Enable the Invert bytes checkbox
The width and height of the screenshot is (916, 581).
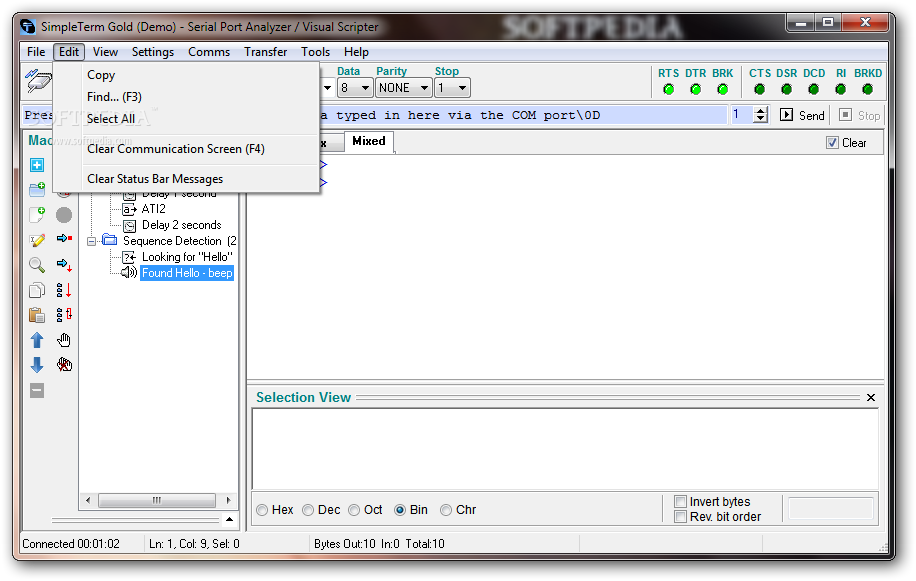pyautogui.click(x=680, y=502)
